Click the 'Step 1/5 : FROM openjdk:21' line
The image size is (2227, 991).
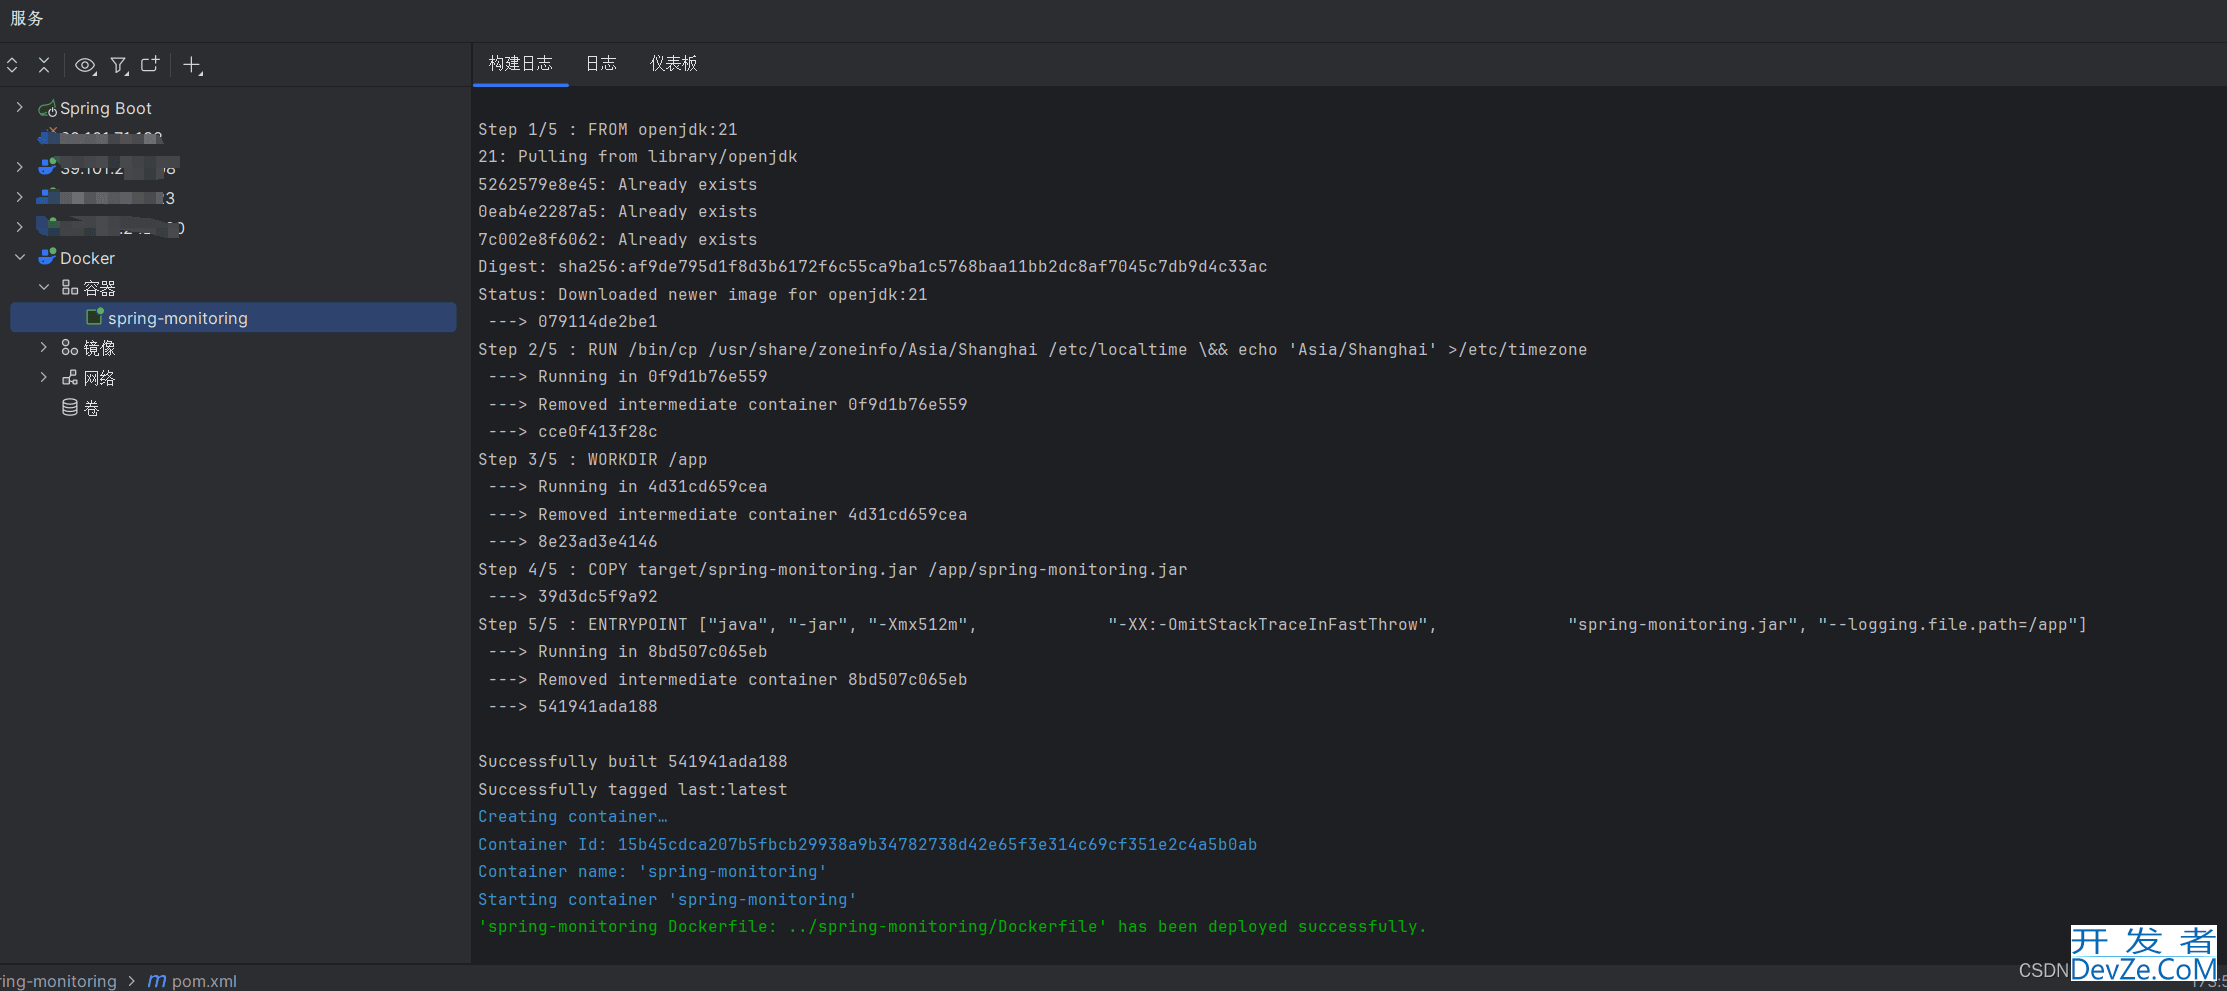click(x=608, y=130)
